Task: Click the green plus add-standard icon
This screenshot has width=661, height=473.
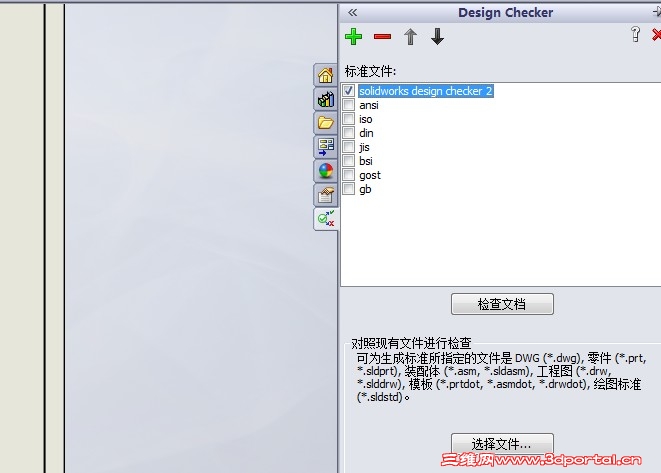Action: [x=353, y=37]
